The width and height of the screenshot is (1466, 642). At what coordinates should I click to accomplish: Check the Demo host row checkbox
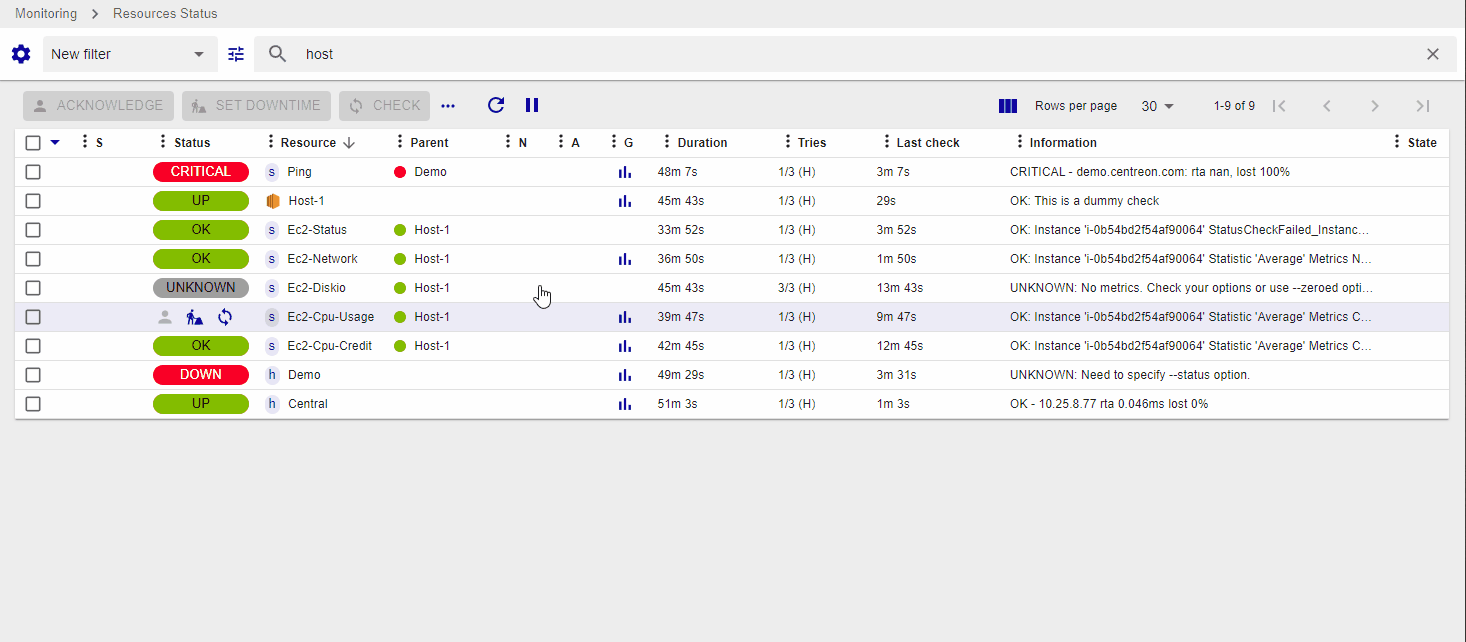33,375
